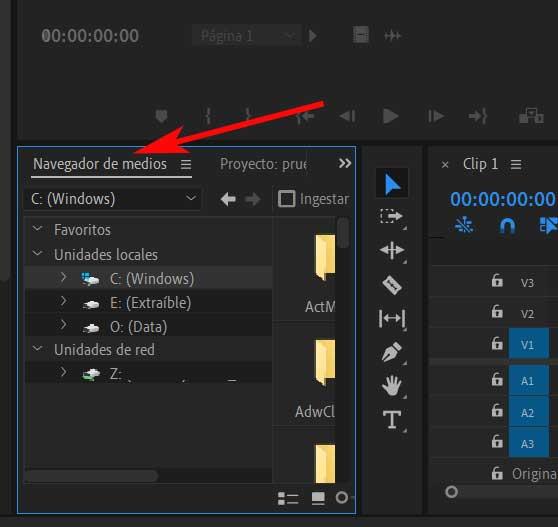Go to Out point in source monitor
Viewport: 558px width, 527px height.
478,116
